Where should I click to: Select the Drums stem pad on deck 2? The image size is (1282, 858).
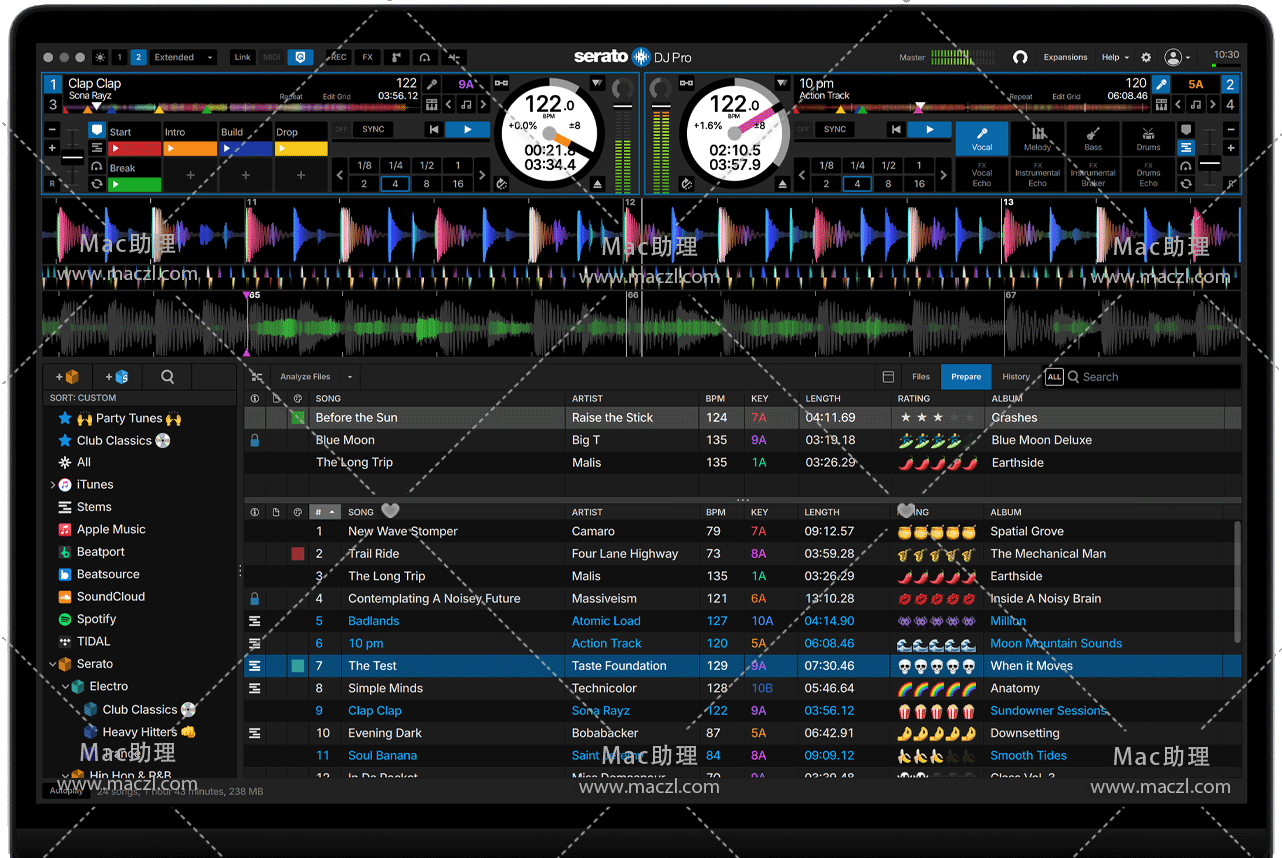pyautogui.click(x=1148, y=138)
